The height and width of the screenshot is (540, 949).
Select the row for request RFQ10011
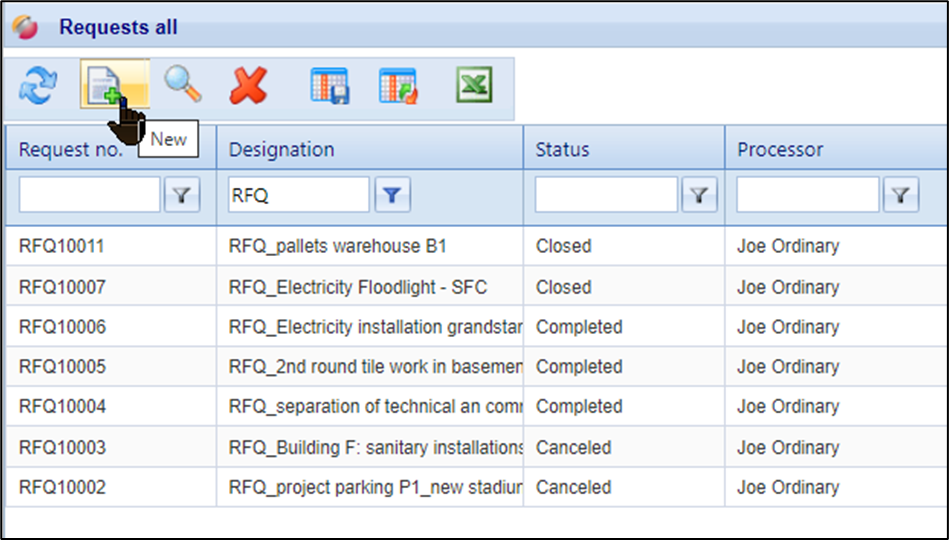62,247
